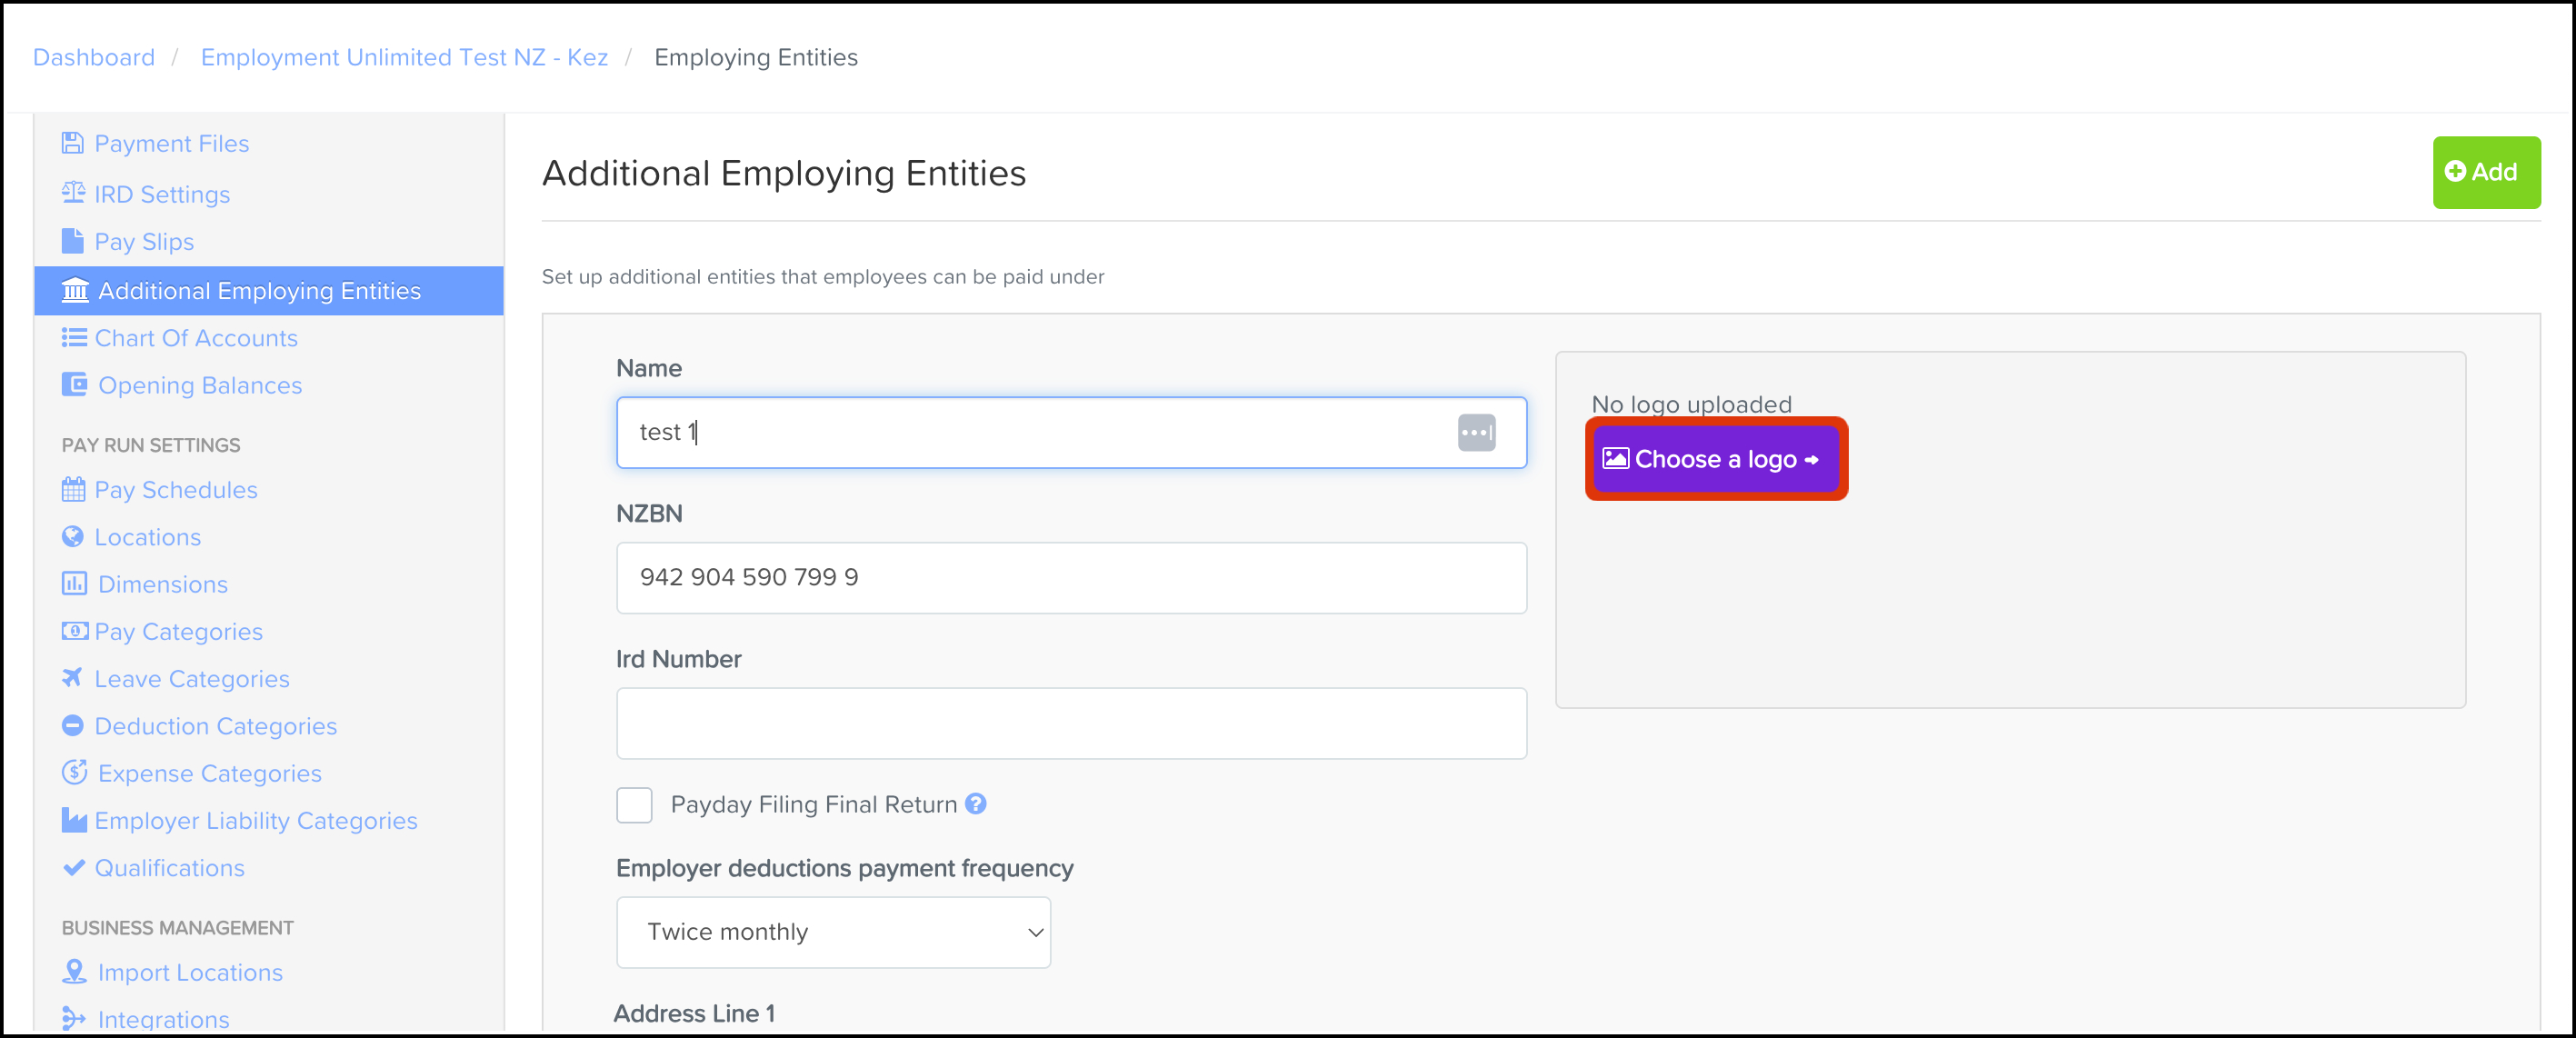Click the Employer Liability Categories graph icon
The width and height of the screenshot is (2576, 1038).
(x=73, y=820)
